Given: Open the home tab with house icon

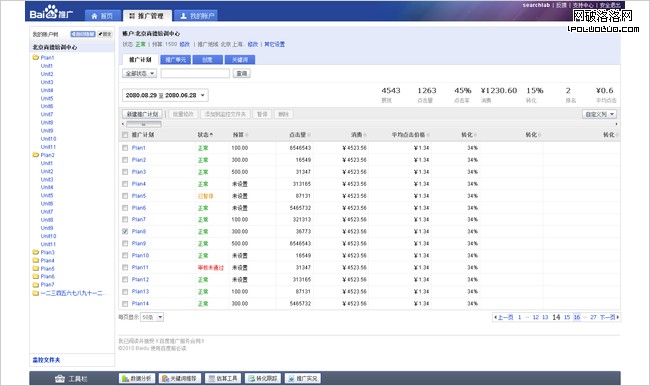Looking at the screenshot, I should (102, 16).
